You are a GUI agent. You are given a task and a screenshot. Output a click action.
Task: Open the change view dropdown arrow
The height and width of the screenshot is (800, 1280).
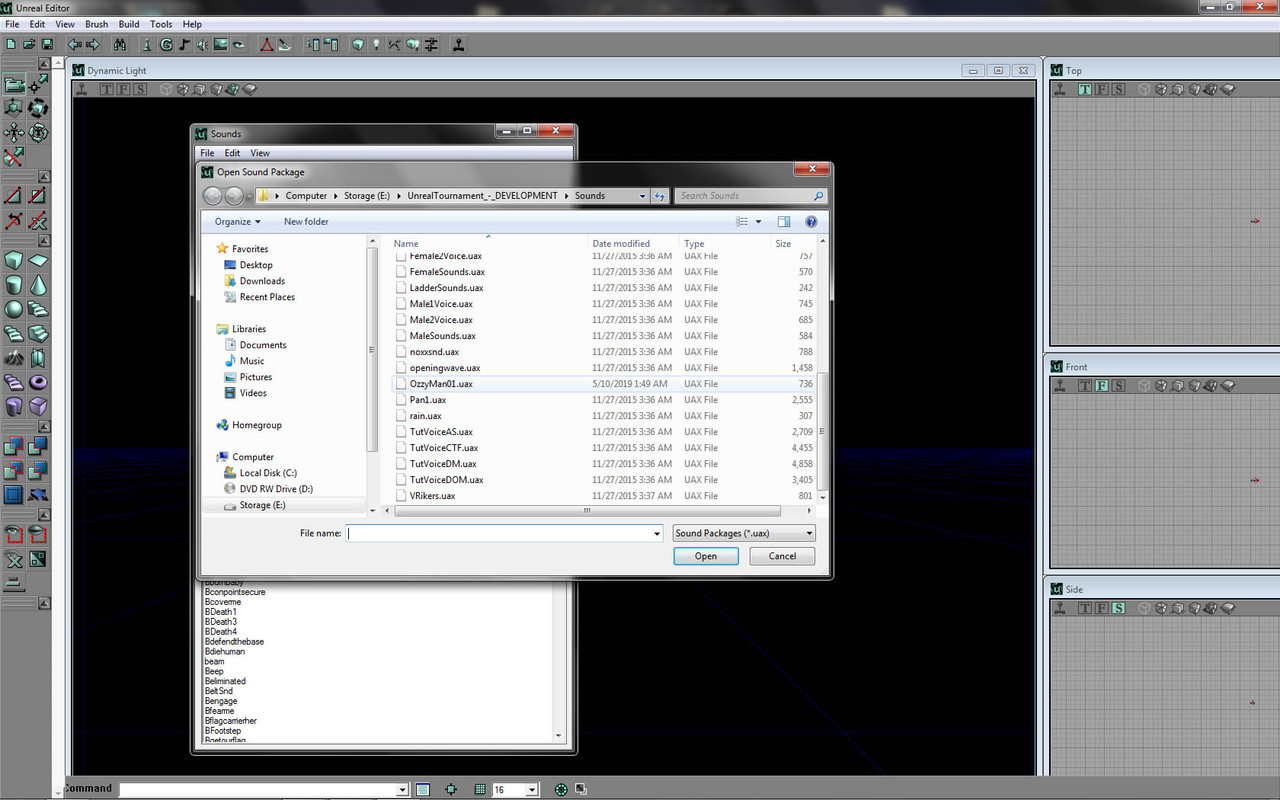tap(758, 222)
